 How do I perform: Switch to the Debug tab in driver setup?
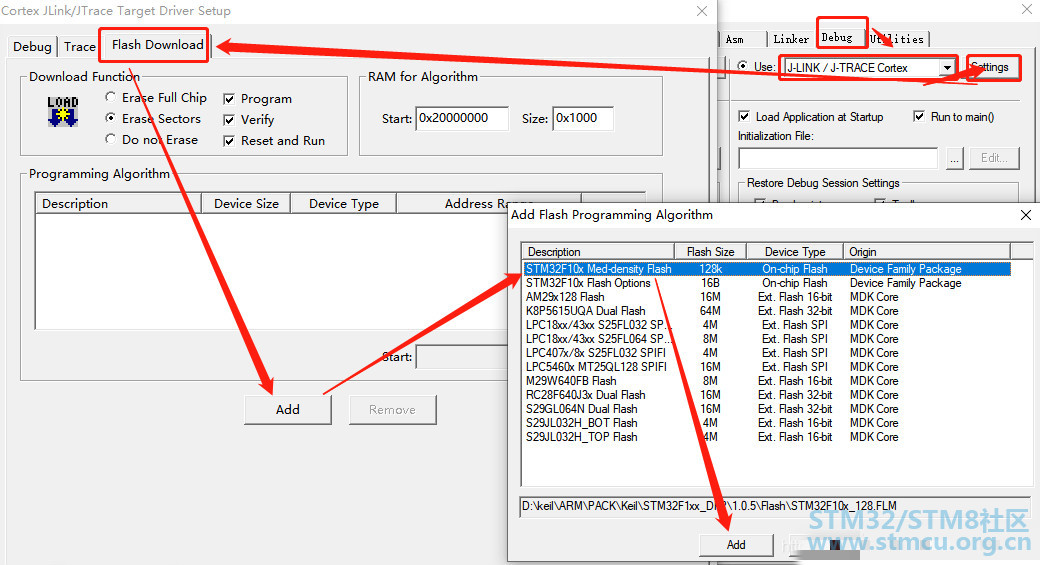point(32,46)
